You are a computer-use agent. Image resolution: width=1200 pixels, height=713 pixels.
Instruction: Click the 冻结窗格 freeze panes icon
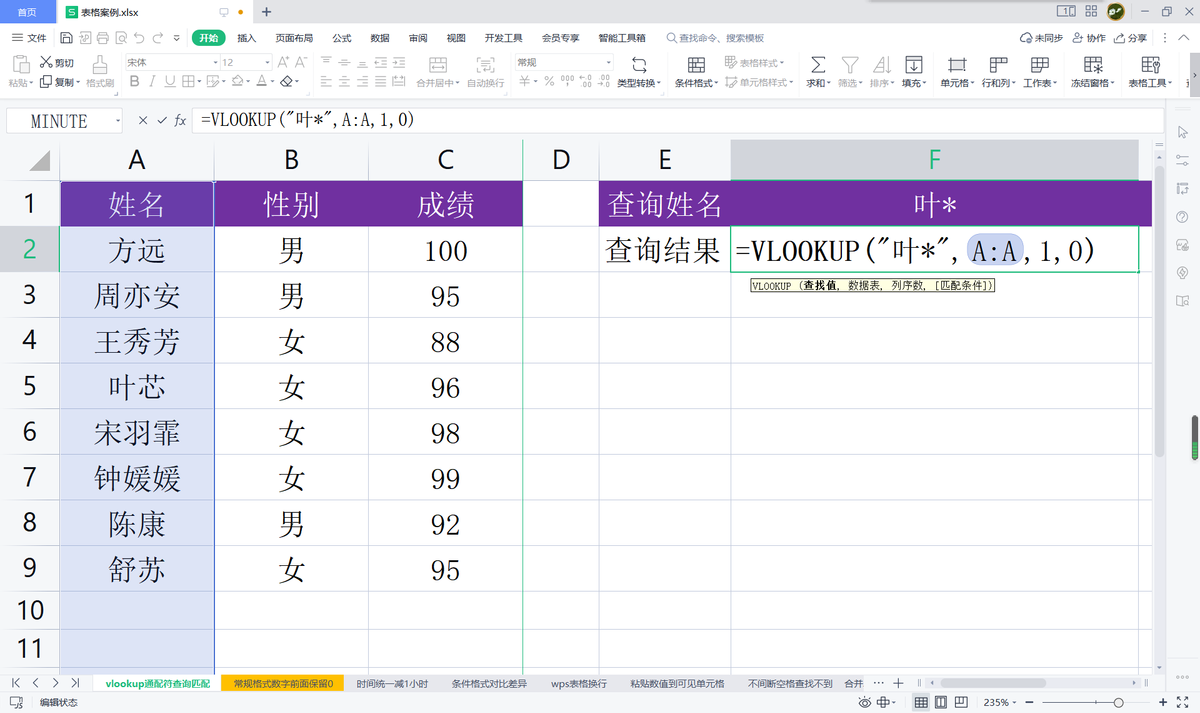tap(1092, 64)
